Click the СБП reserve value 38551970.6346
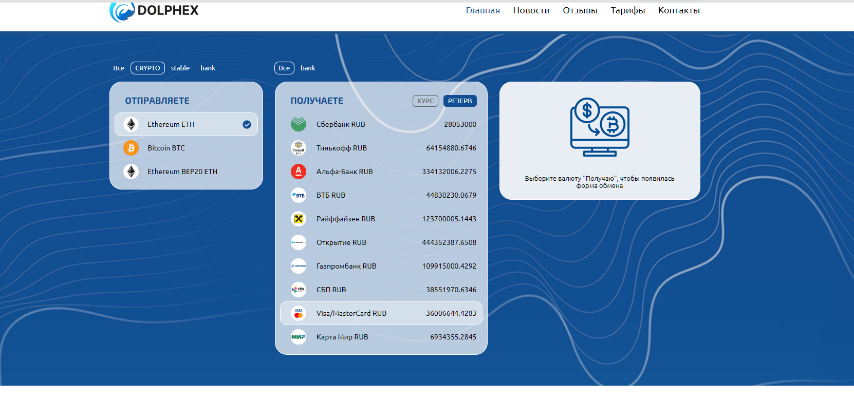The height and width of the screenshot is (399, 854). 451,290
